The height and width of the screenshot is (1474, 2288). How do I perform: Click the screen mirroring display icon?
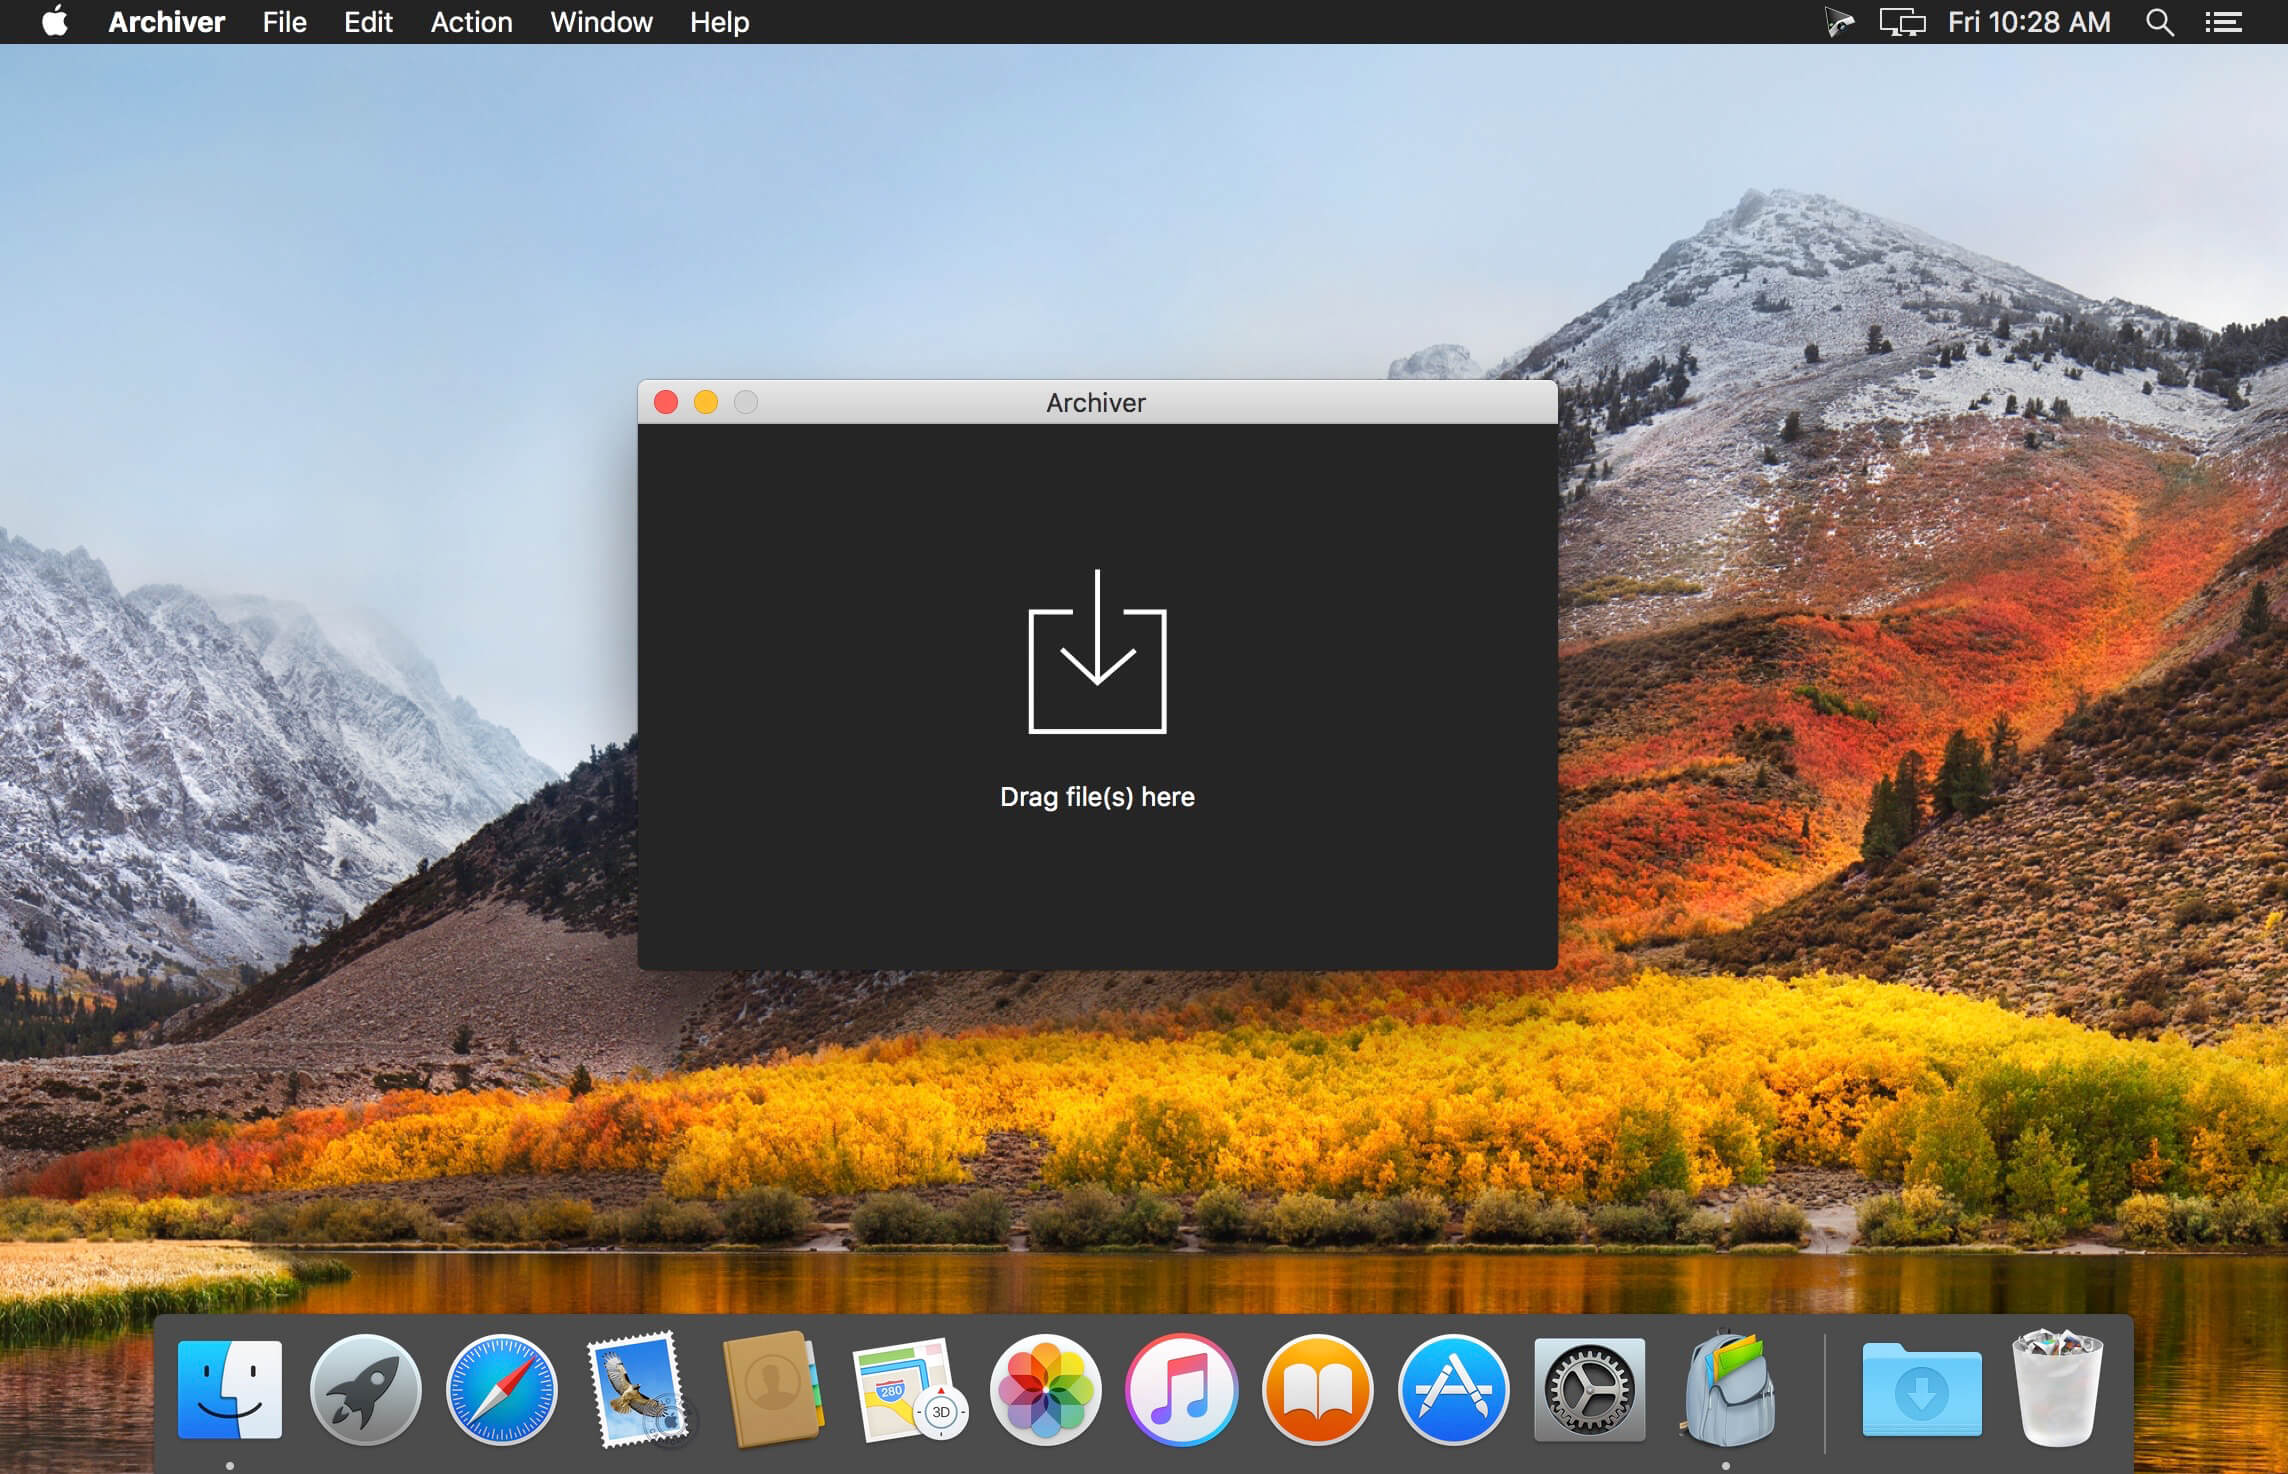(1901, 22)
